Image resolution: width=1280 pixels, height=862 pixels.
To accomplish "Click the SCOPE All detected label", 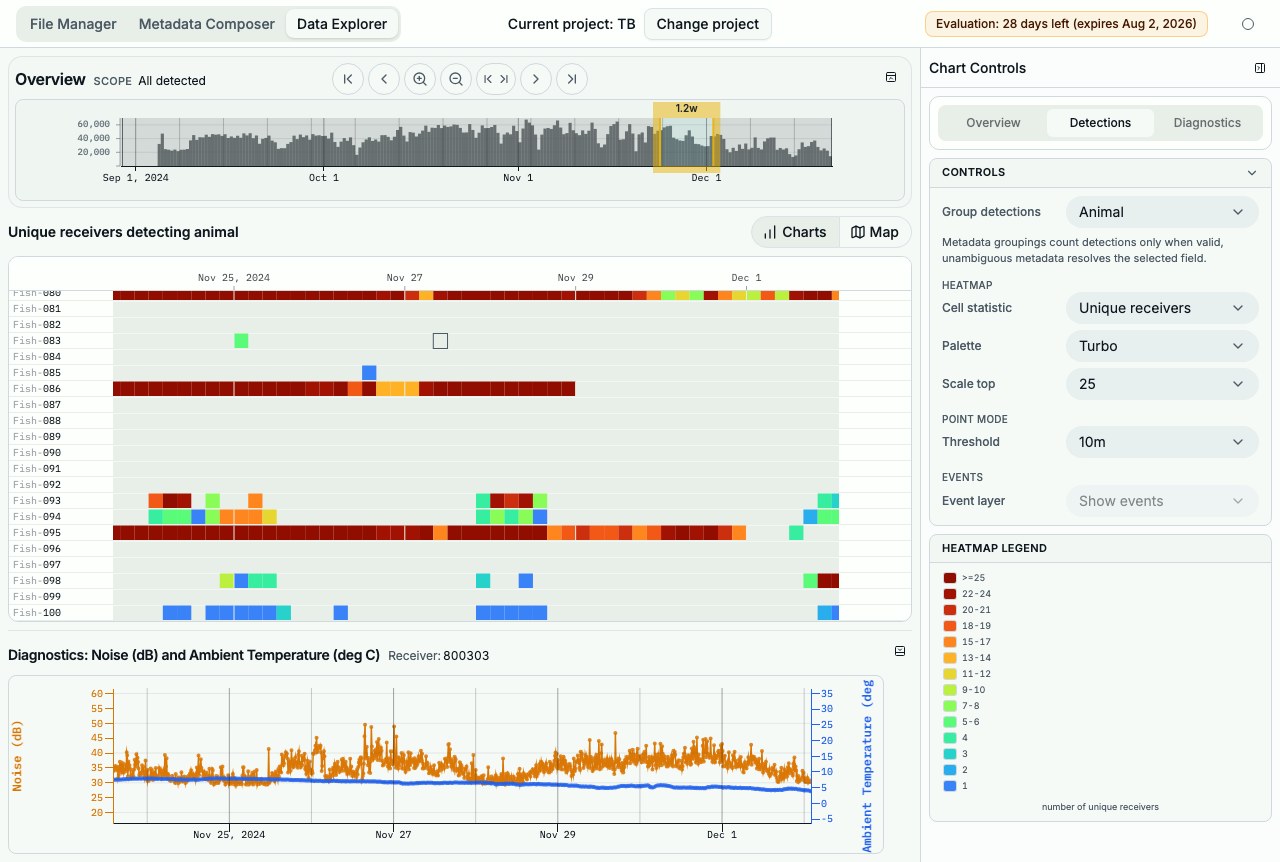I will pos(149,81).
